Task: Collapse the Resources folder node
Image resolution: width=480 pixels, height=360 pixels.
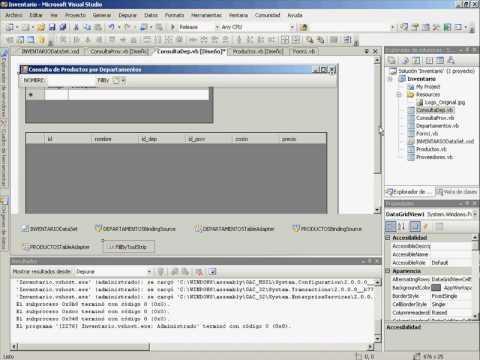Action: [x=398, y=95]
